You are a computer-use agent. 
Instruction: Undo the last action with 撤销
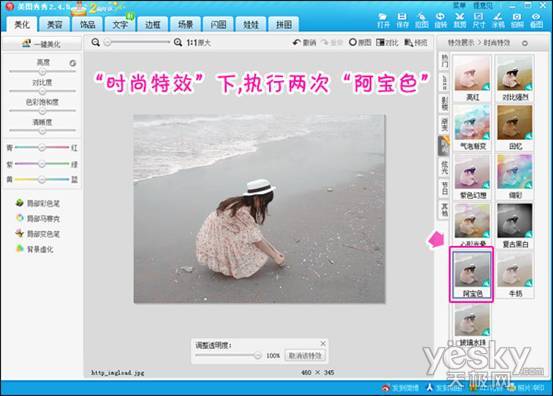[304, 43]
